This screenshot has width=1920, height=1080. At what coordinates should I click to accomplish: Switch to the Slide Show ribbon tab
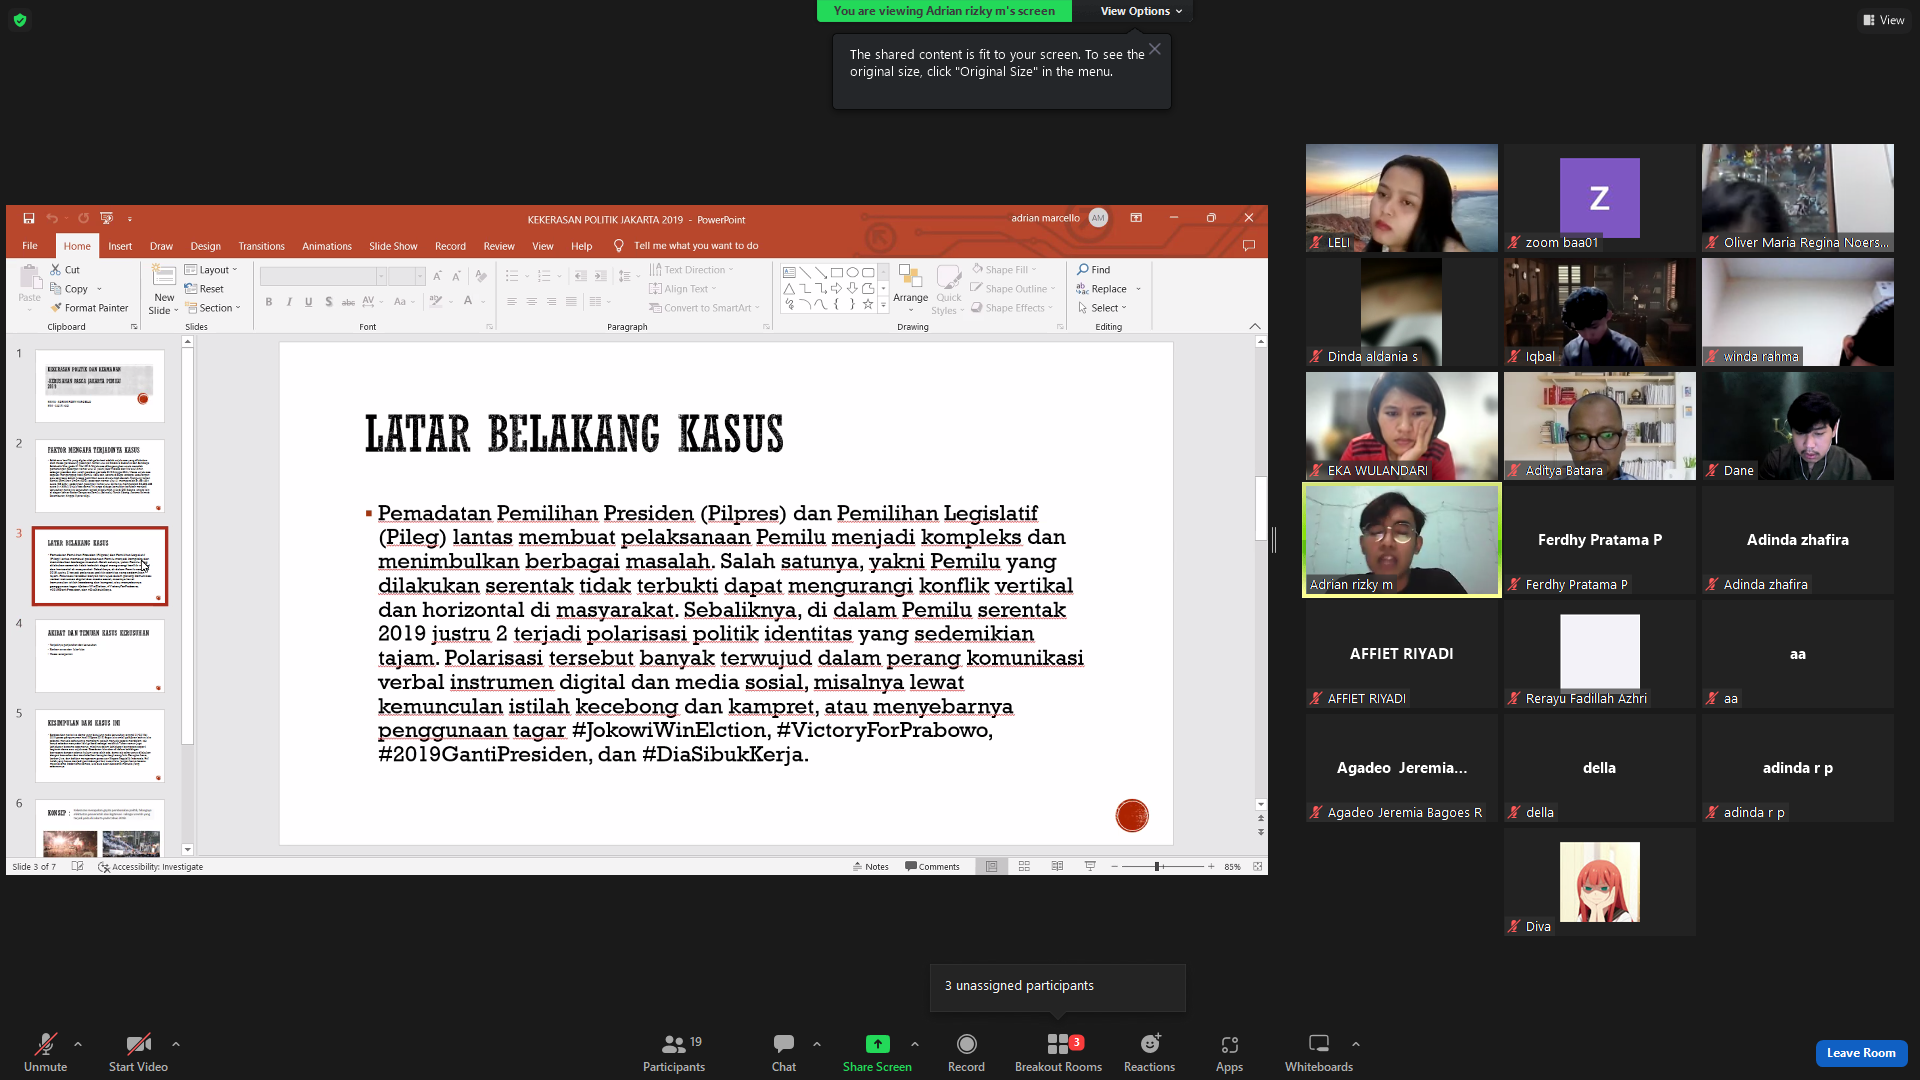(393, 246)
